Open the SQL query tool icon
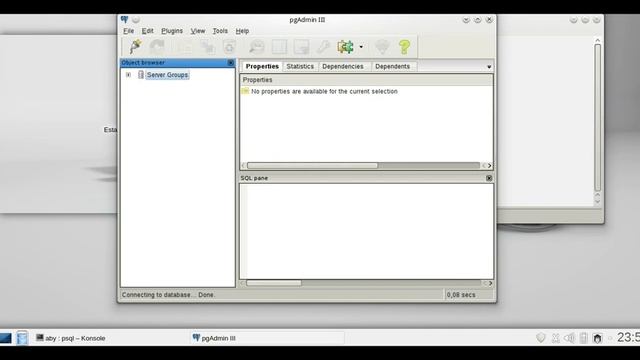 click(257, 47)
